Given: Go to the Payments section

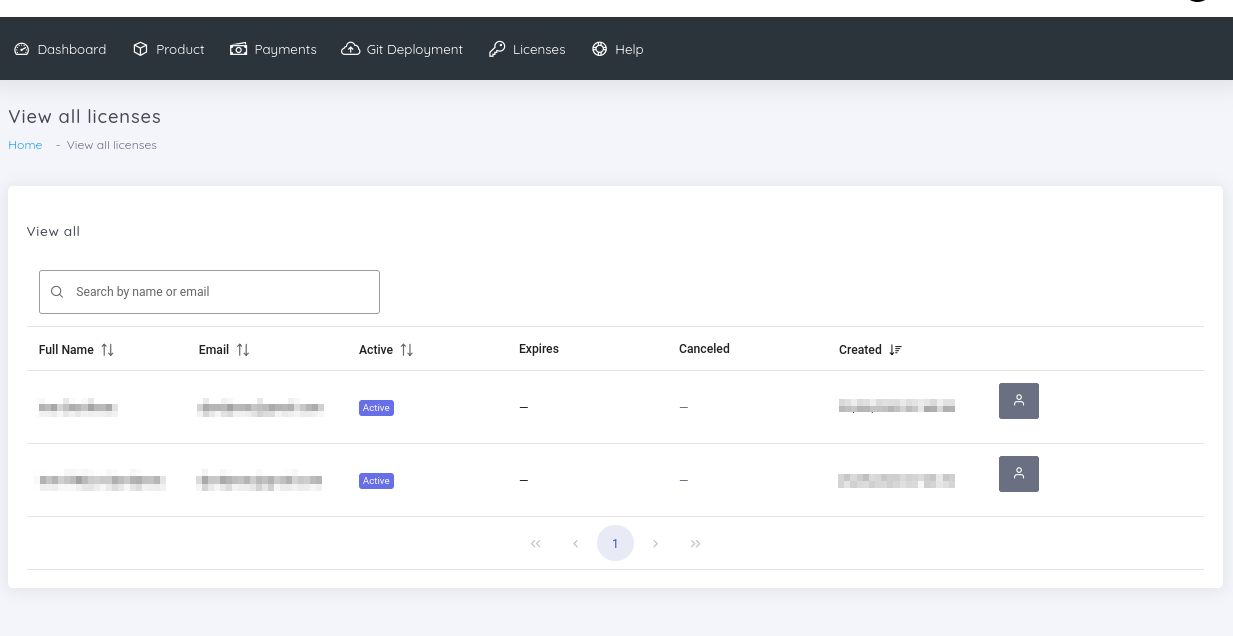Looking at the screenshot, I should pyautogui.click(x=273, y=49).
